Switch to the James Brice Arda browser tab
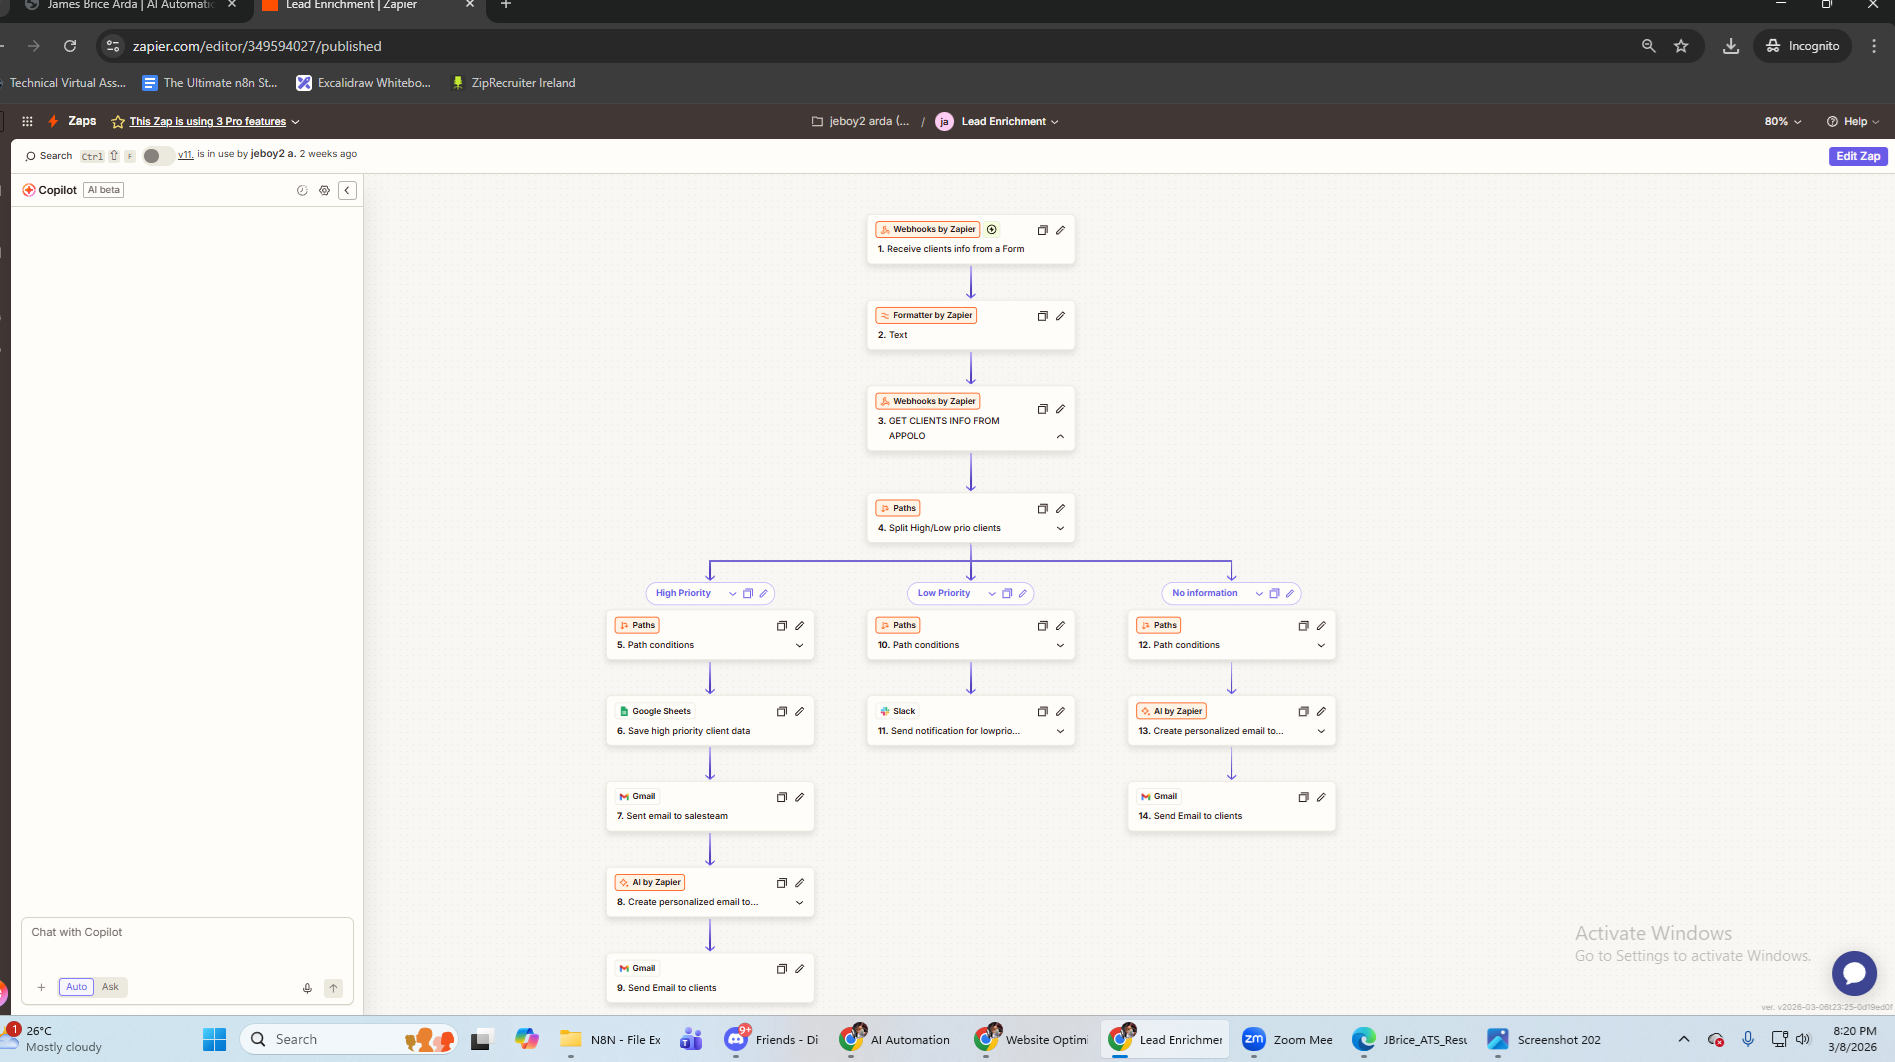1895x1062 pixels. point(130,5)
